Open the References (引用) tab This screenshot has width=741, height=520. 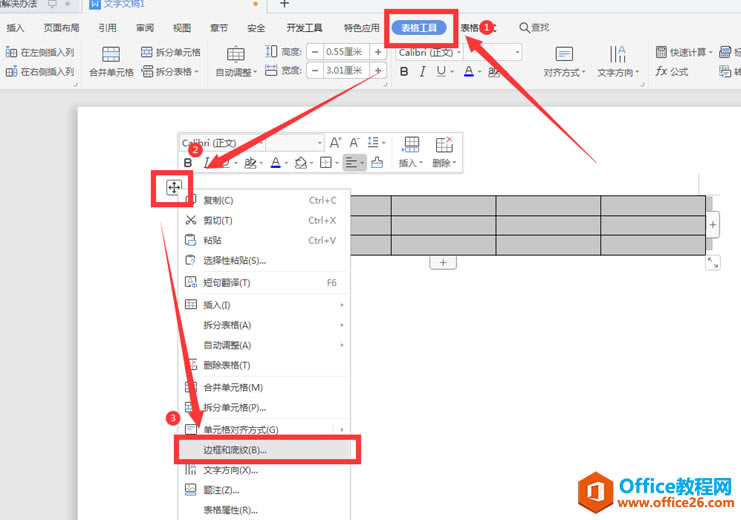pos(107,28)
